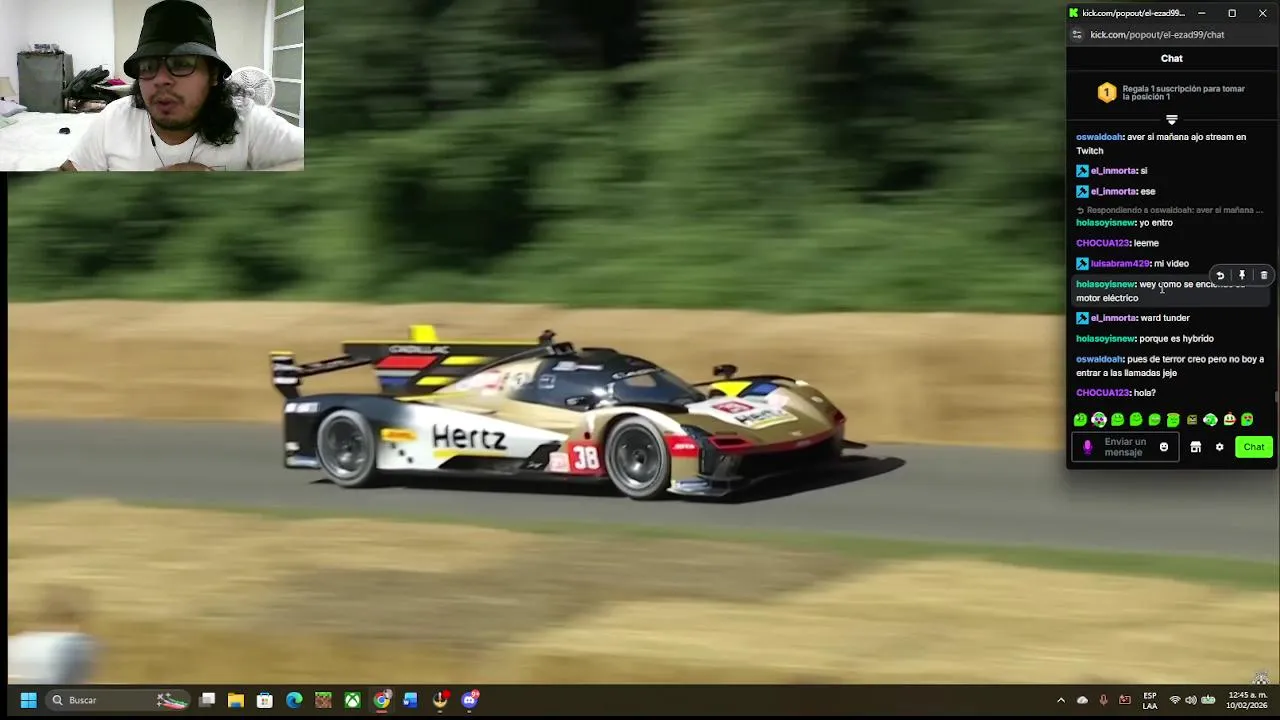Open Task View in the taskbar

click(x=207, y=700)
